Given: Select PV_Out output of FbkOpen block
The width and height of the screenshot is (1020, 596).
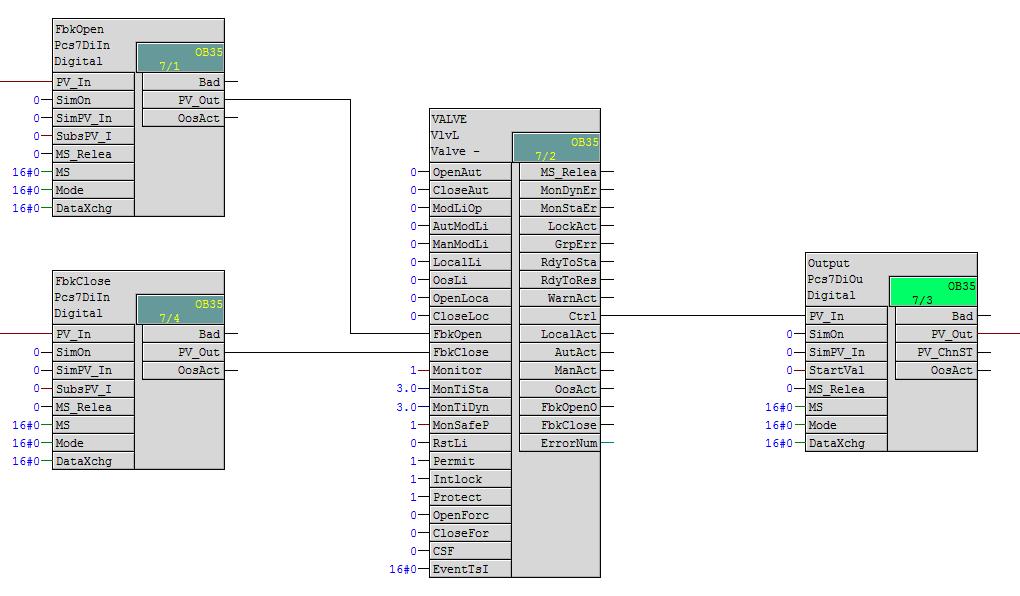Looking at the screenshot, I should point(183,100).
